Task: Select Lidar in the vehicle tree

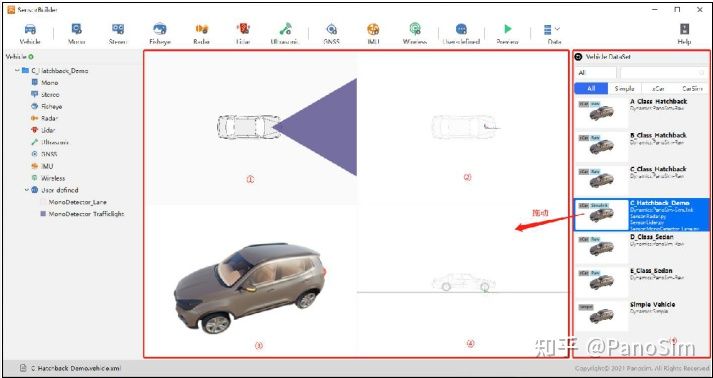Action: [44, 130]
